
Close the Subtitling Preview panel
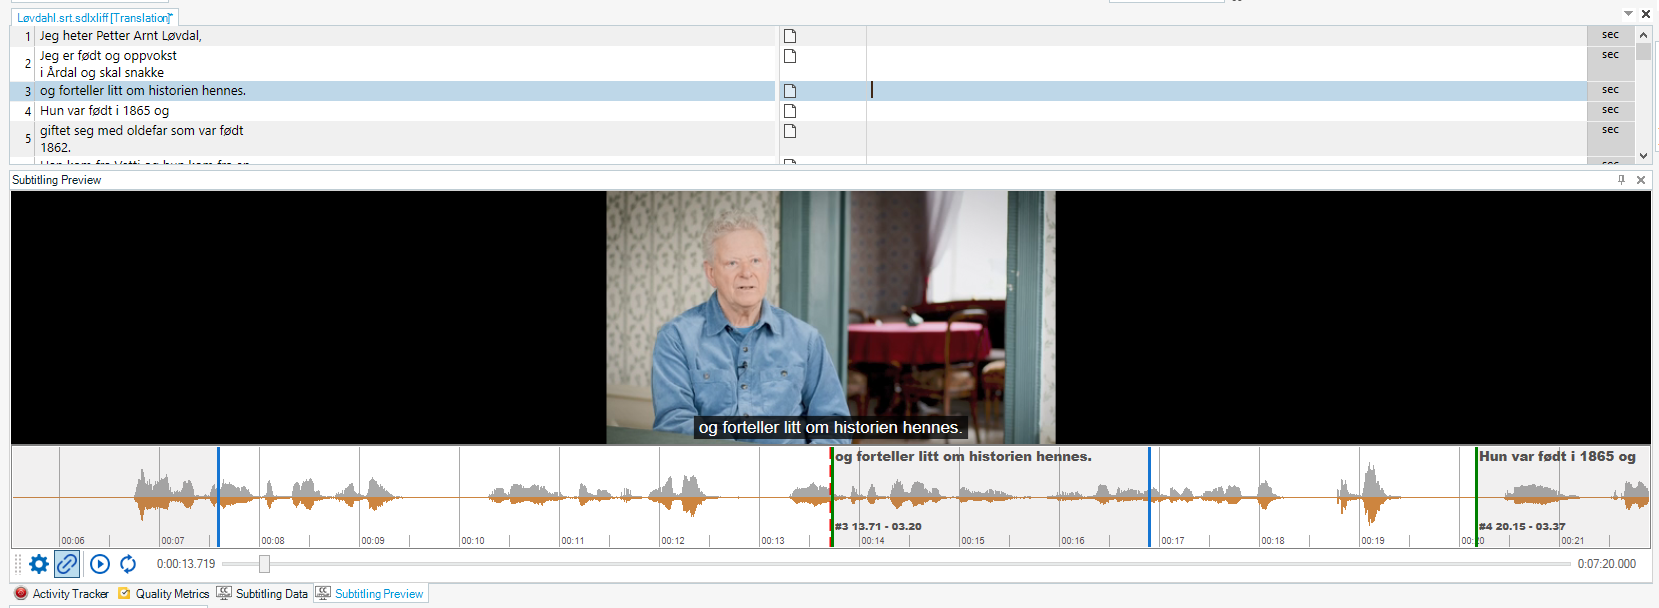pyautogui.click(x=1641, y=180)
